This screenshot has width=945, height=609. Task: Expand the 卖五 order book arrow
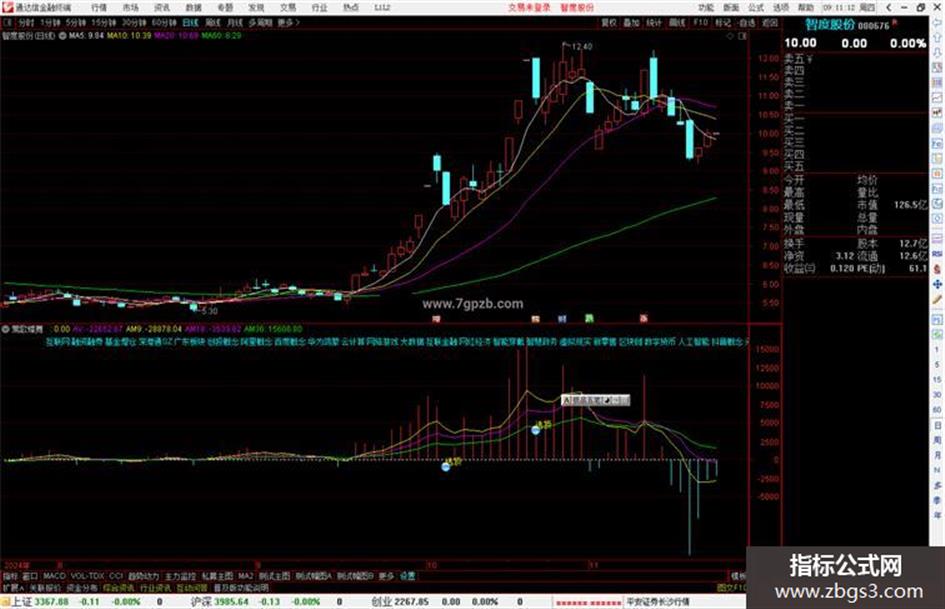(x=809, y=59)
